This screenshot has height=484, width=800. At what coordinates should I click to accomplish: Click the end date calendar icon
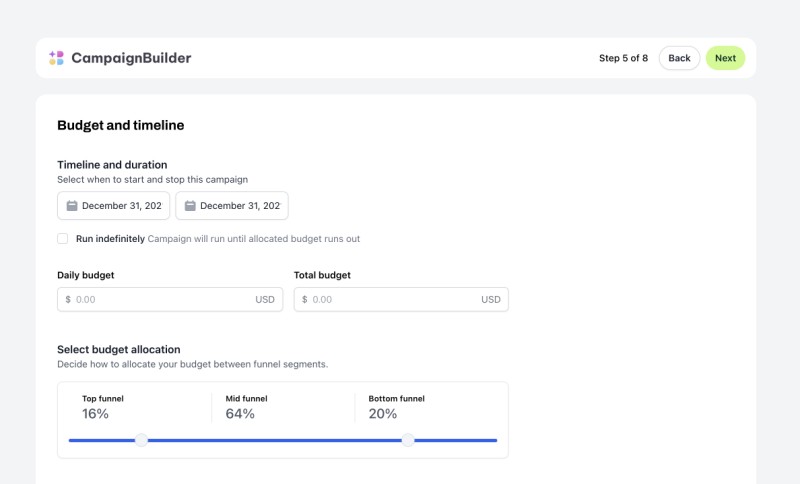[x=190, y=206]
